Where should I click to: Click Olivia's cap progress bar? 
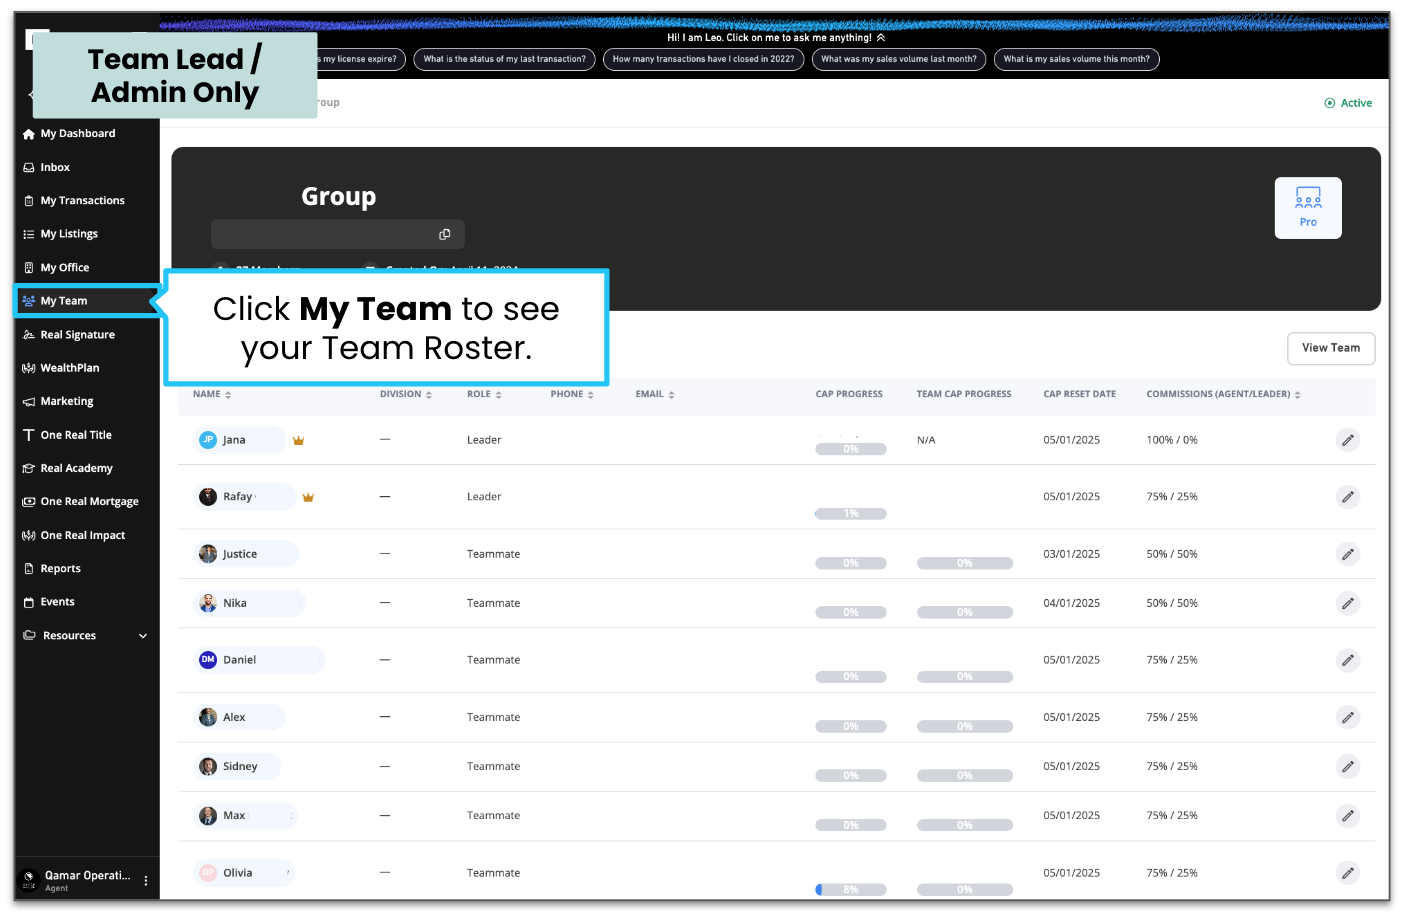coord(851,889)
